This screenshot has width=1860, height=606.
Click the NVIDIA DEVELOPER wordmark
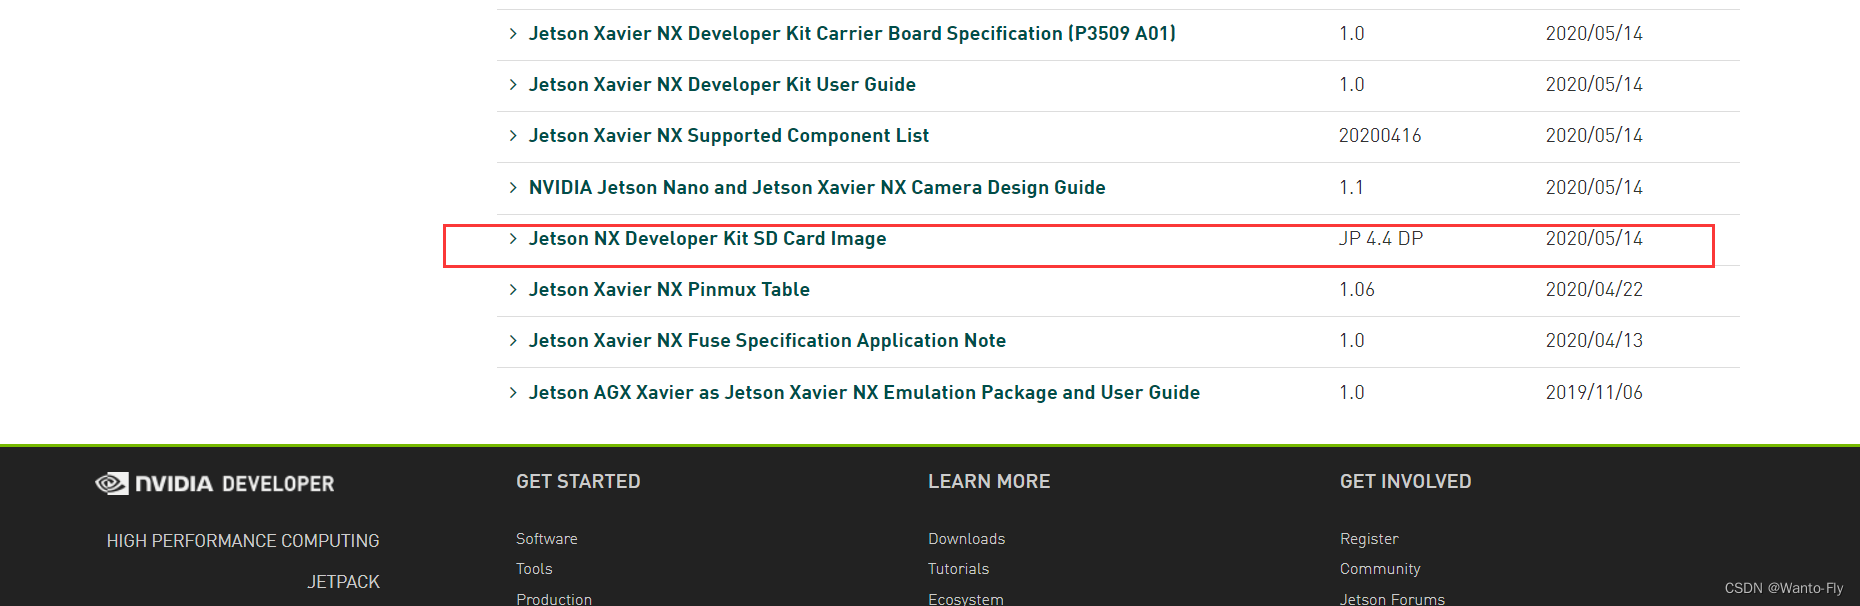click(235, 484)
